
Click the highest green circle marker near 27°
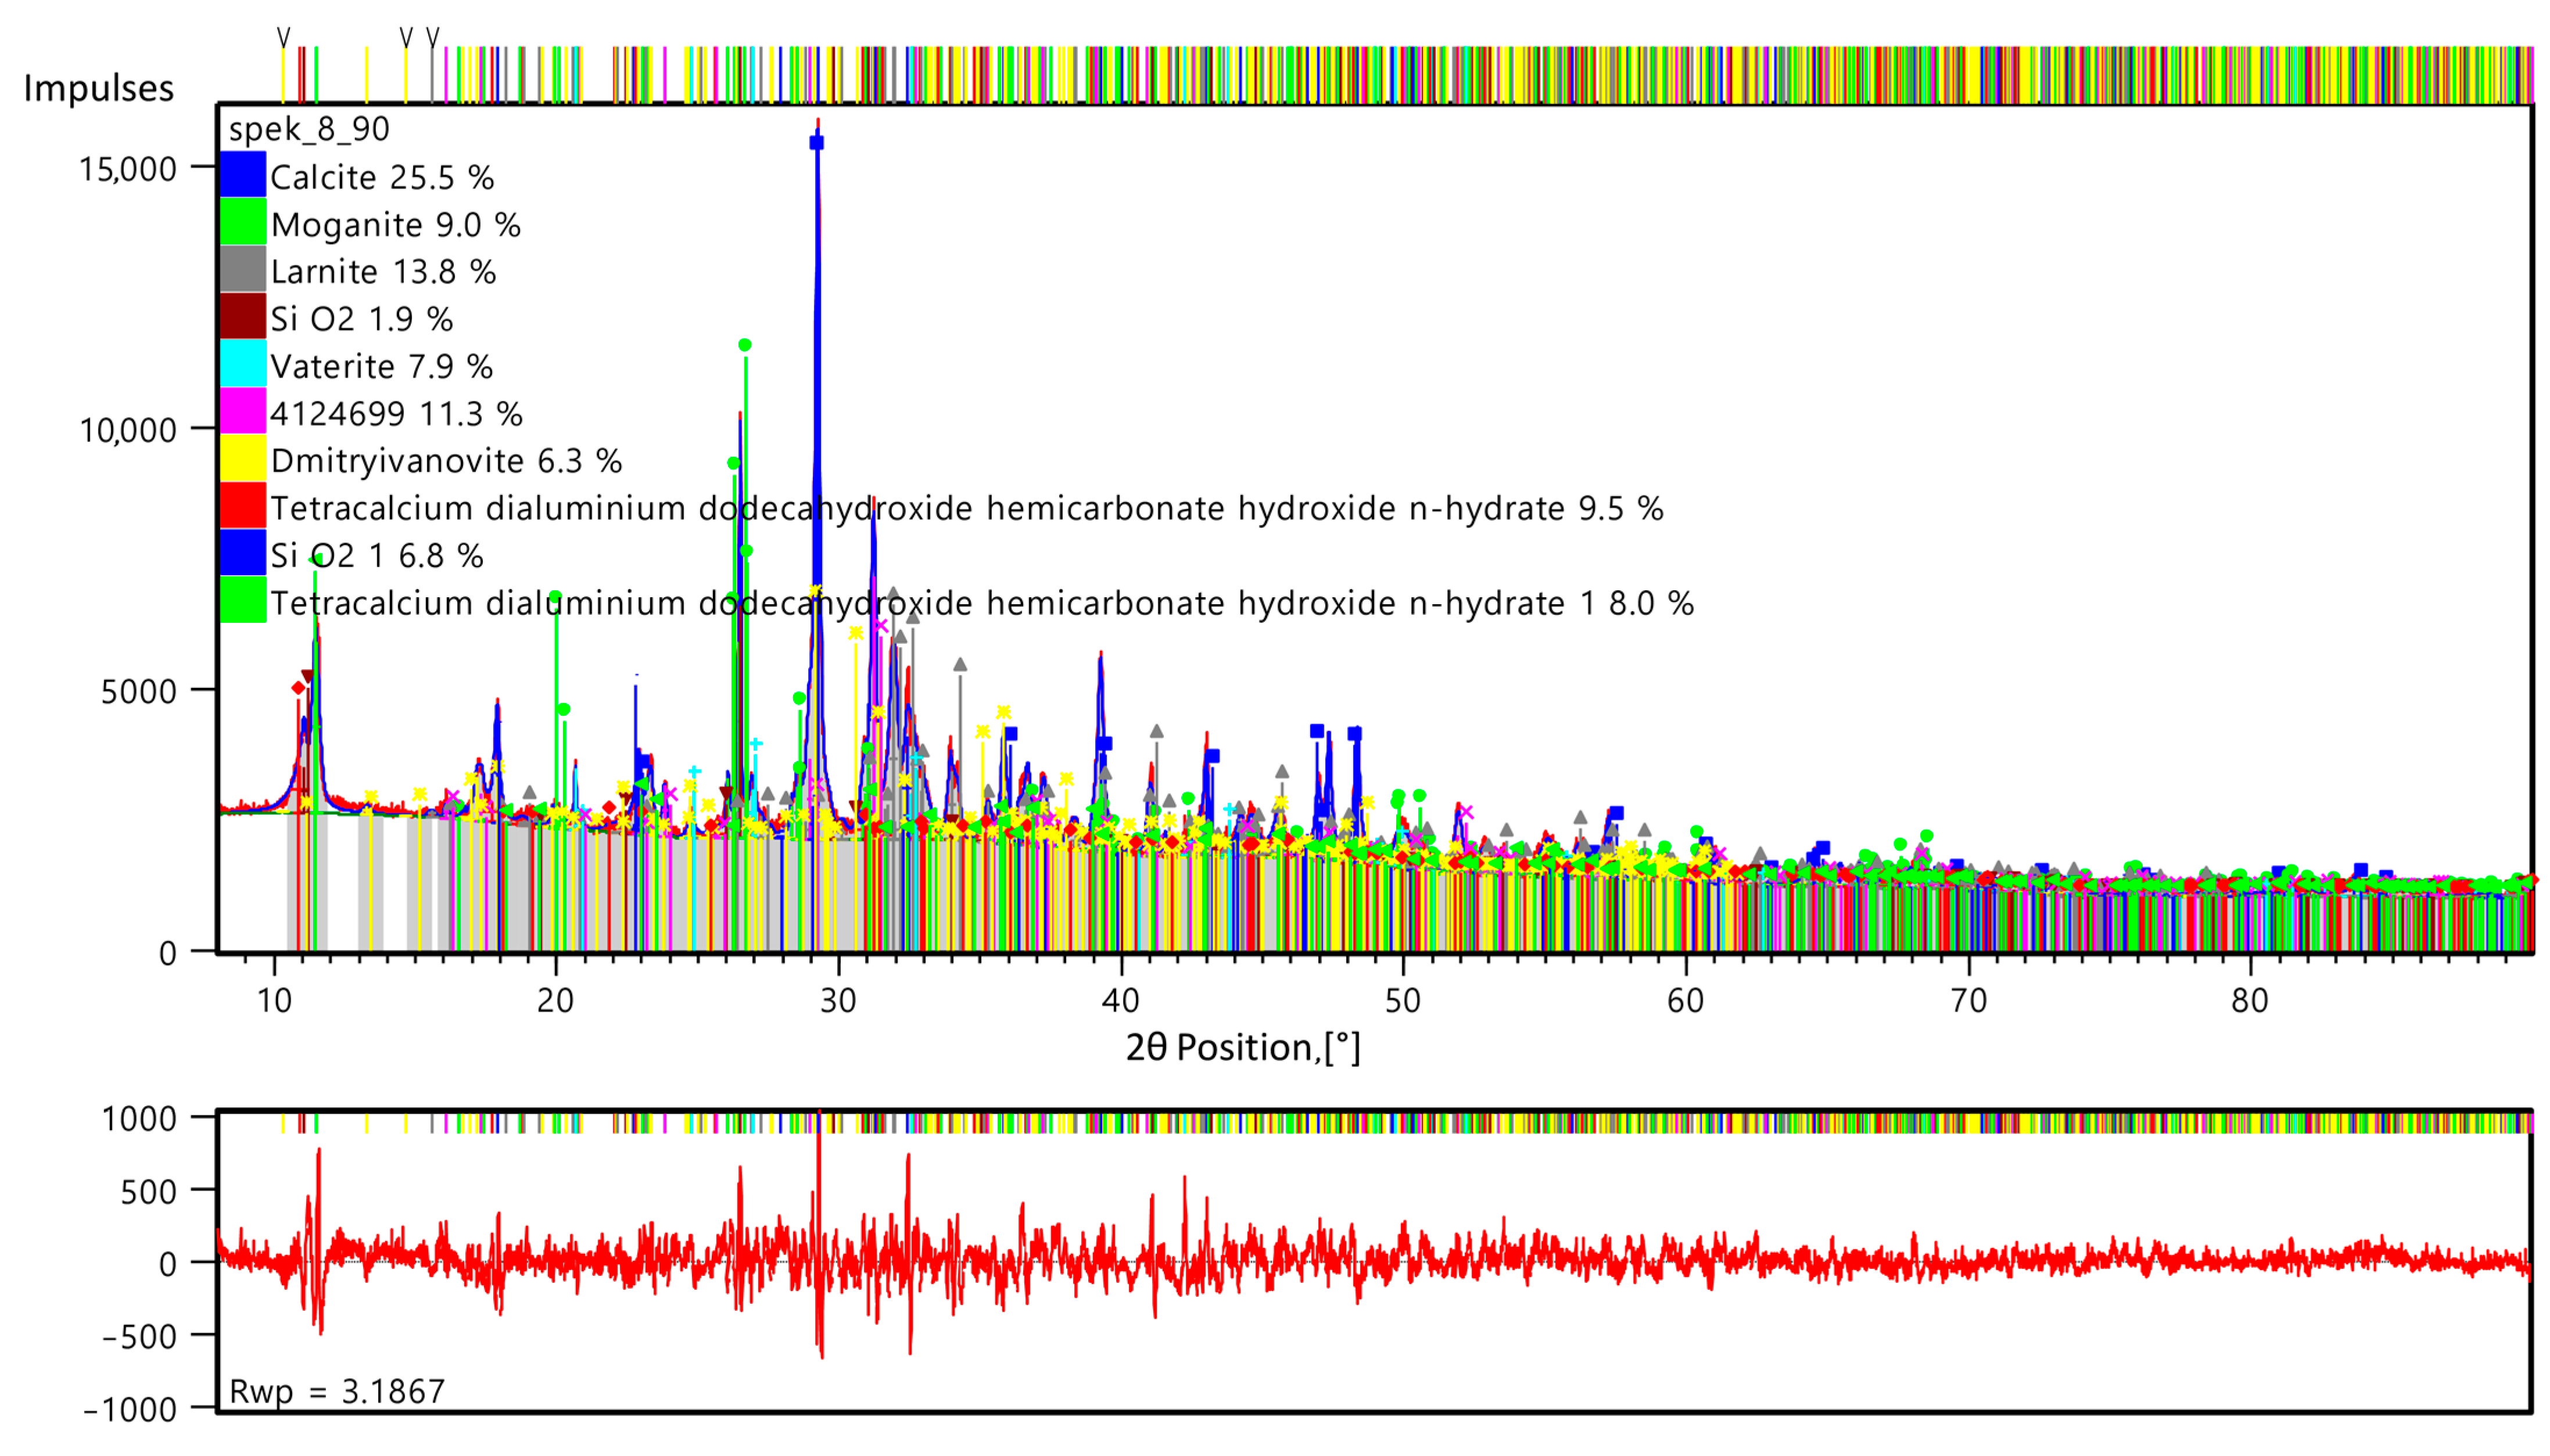pyautogui.click(x=744, y=345)
